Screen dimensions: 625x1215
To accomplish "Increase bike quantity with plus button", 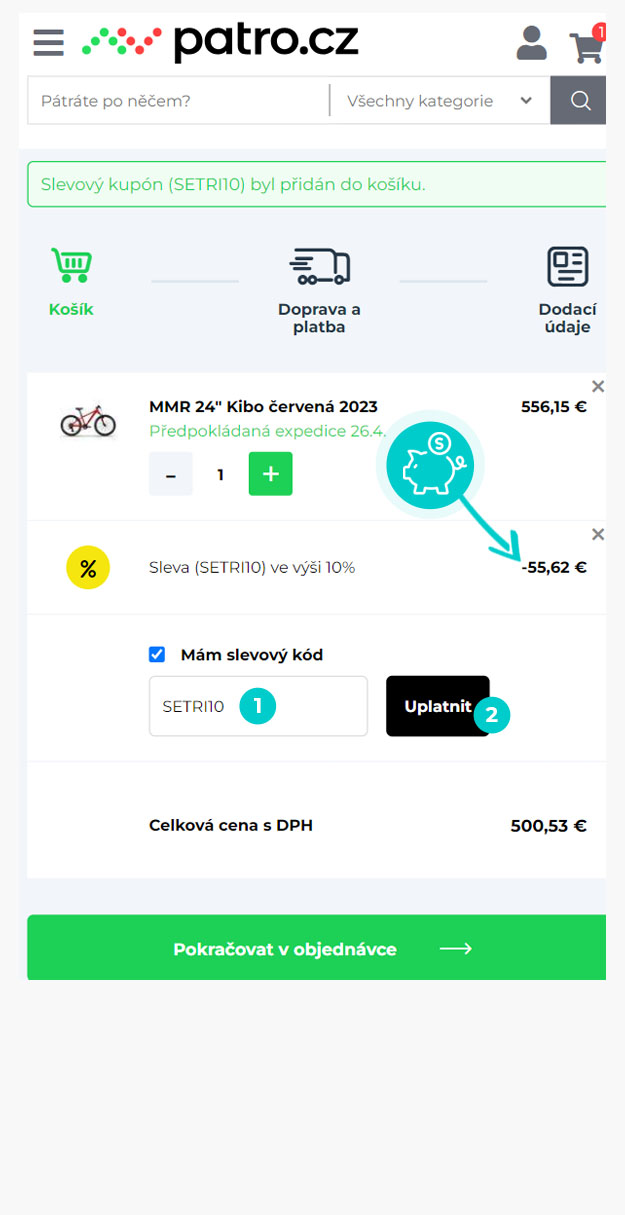I will [270, 474].
